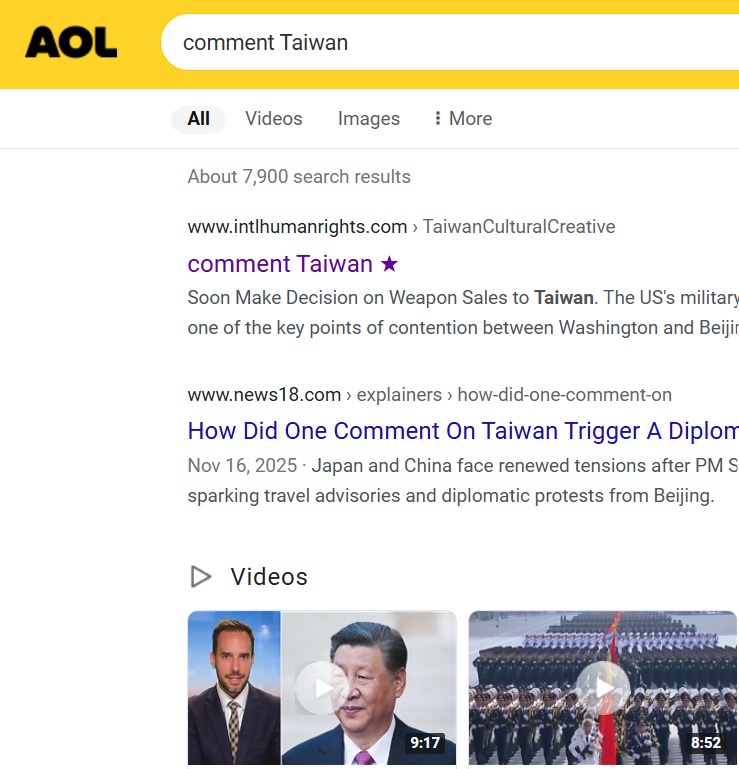The height and width of the screenshot is (769, 739).
Task: Open the Images tab
Action: point(369,119)
